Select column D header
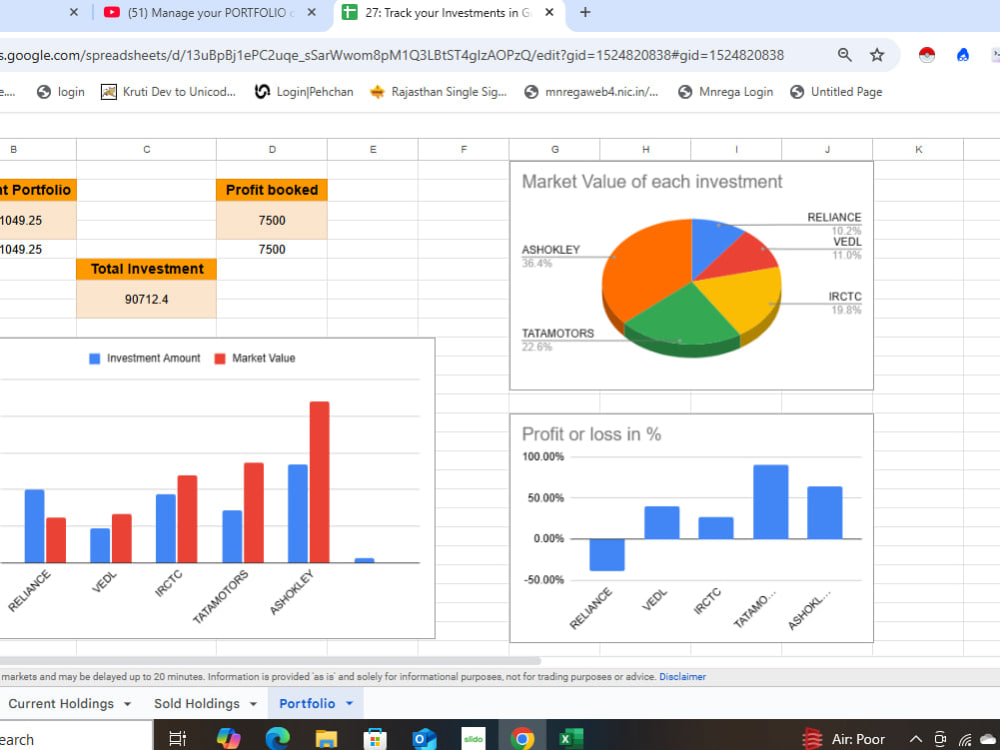This screenshot has height=750, width=1000. point(272,149)
